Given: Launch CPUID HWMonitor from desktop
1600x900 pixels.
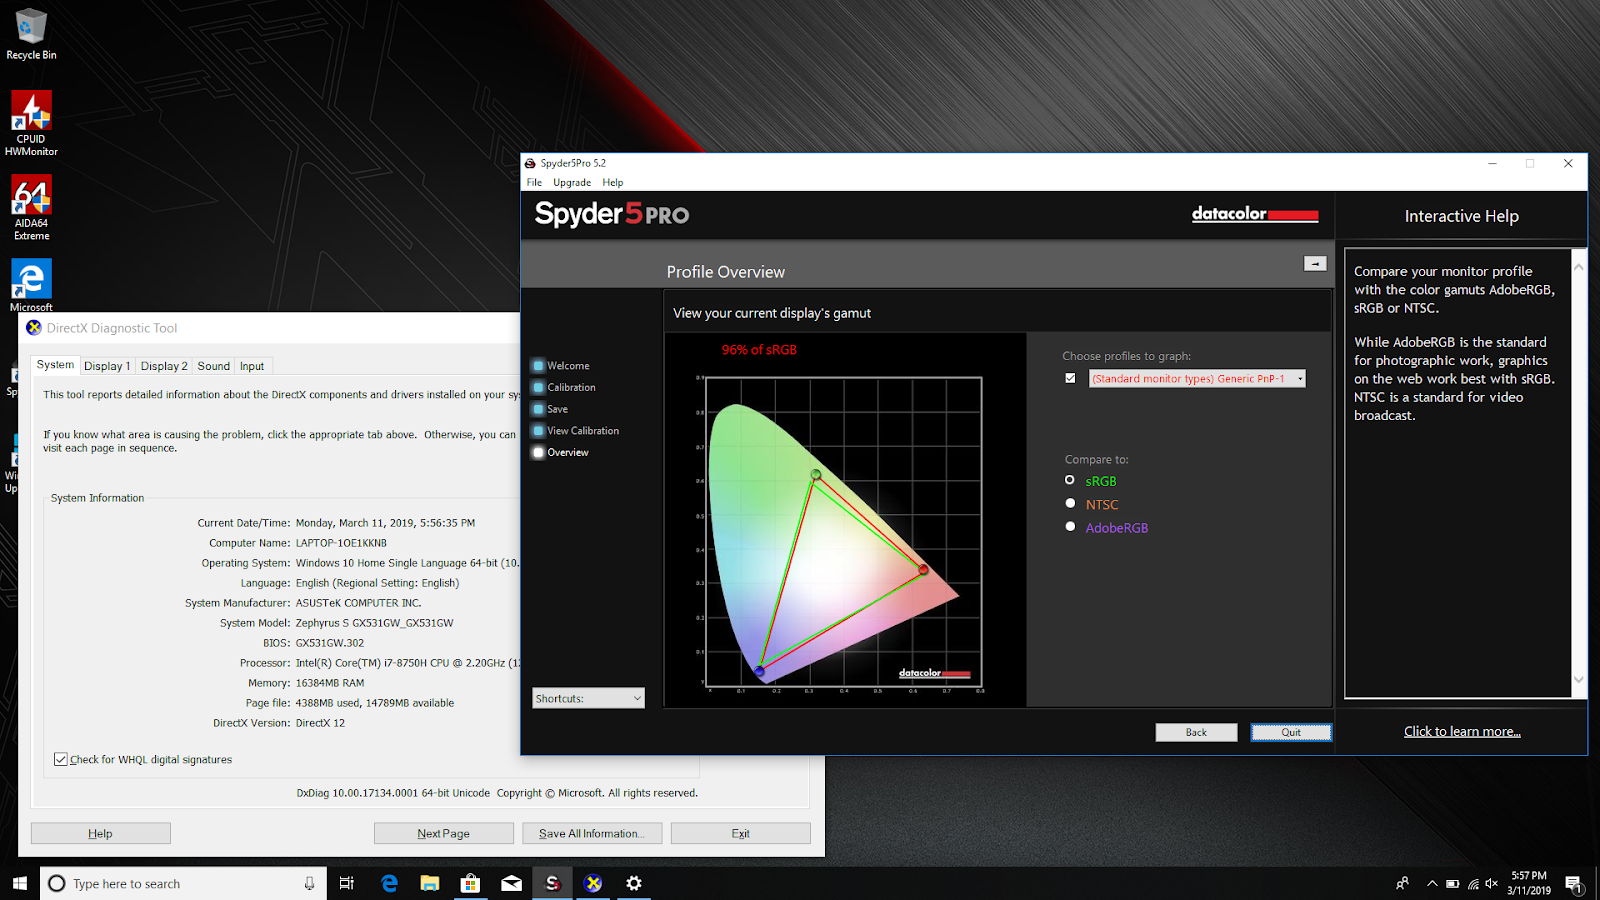Looking at the screenshot, I should click(x=31, y=123).
